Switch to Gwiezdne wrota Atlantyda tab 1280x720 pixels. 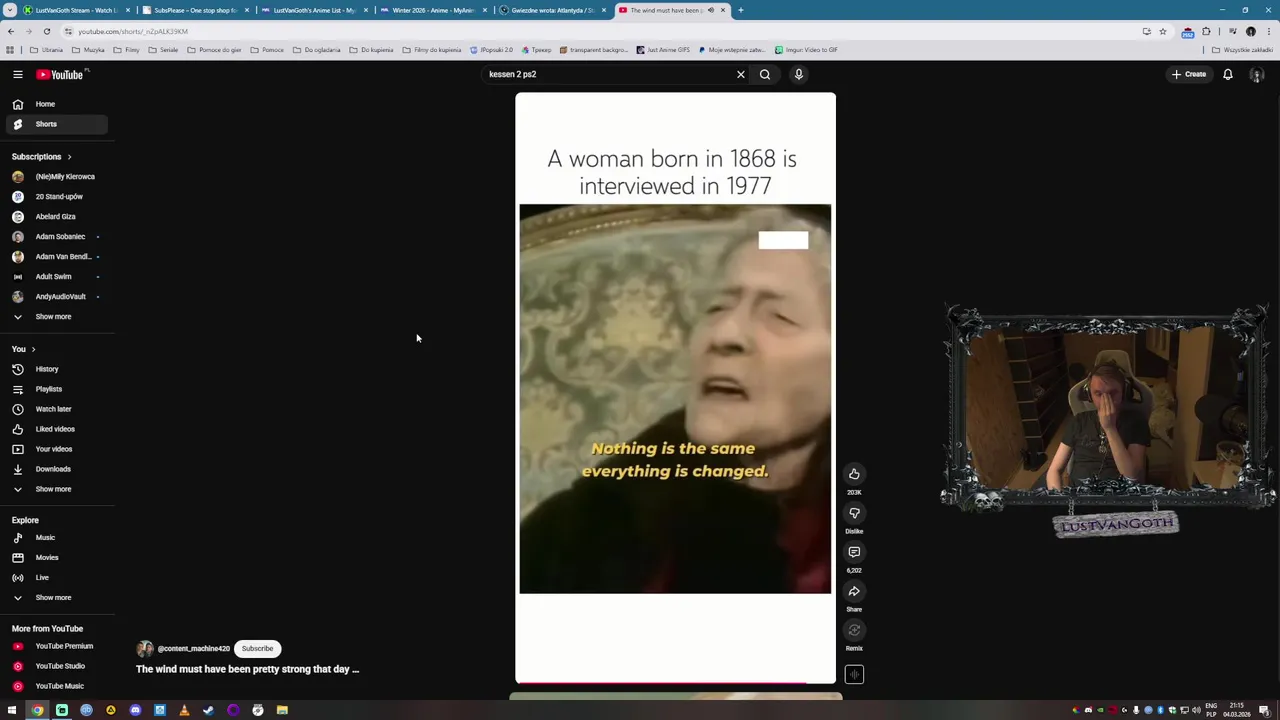(552, 10)
